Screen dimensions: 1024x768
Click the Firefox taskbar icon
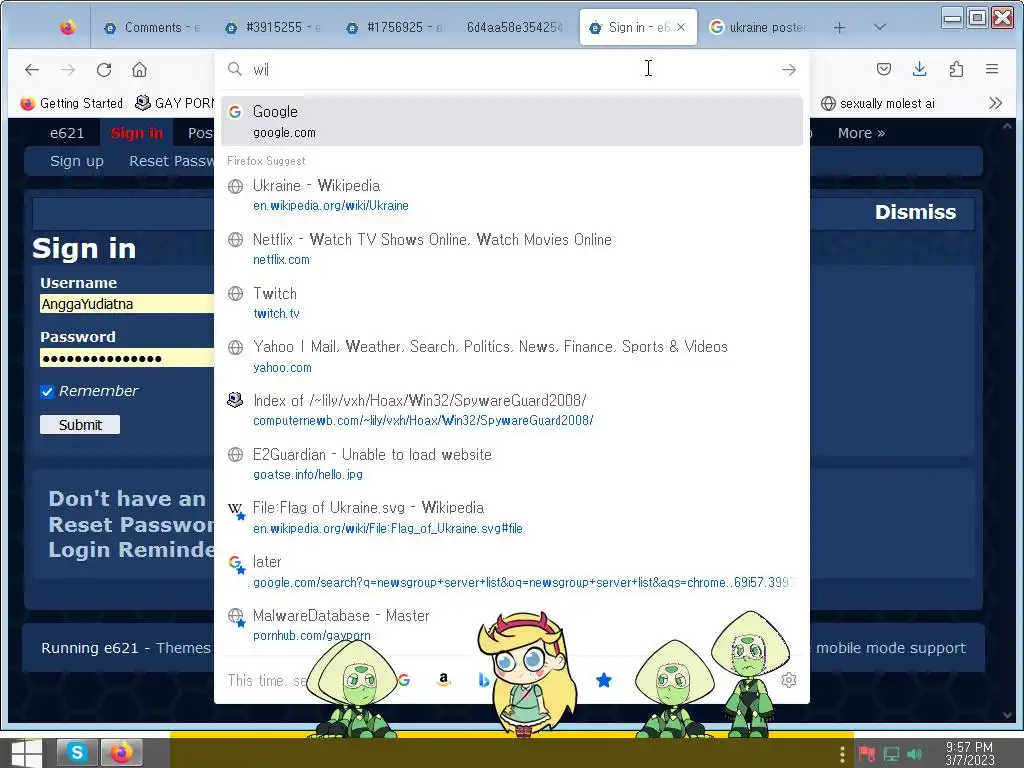click(x=121, y=753)
